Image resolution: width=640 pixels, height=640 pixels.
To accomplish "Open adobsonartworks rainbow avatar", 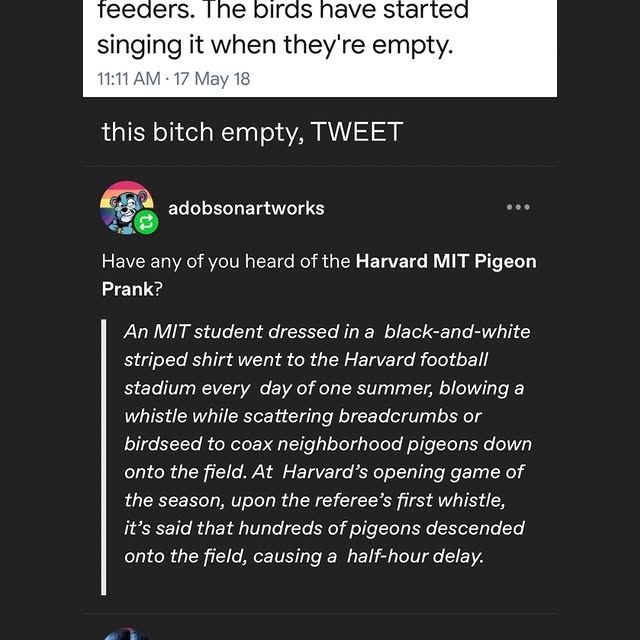I will pyautogui.click(x=123, y=204).
